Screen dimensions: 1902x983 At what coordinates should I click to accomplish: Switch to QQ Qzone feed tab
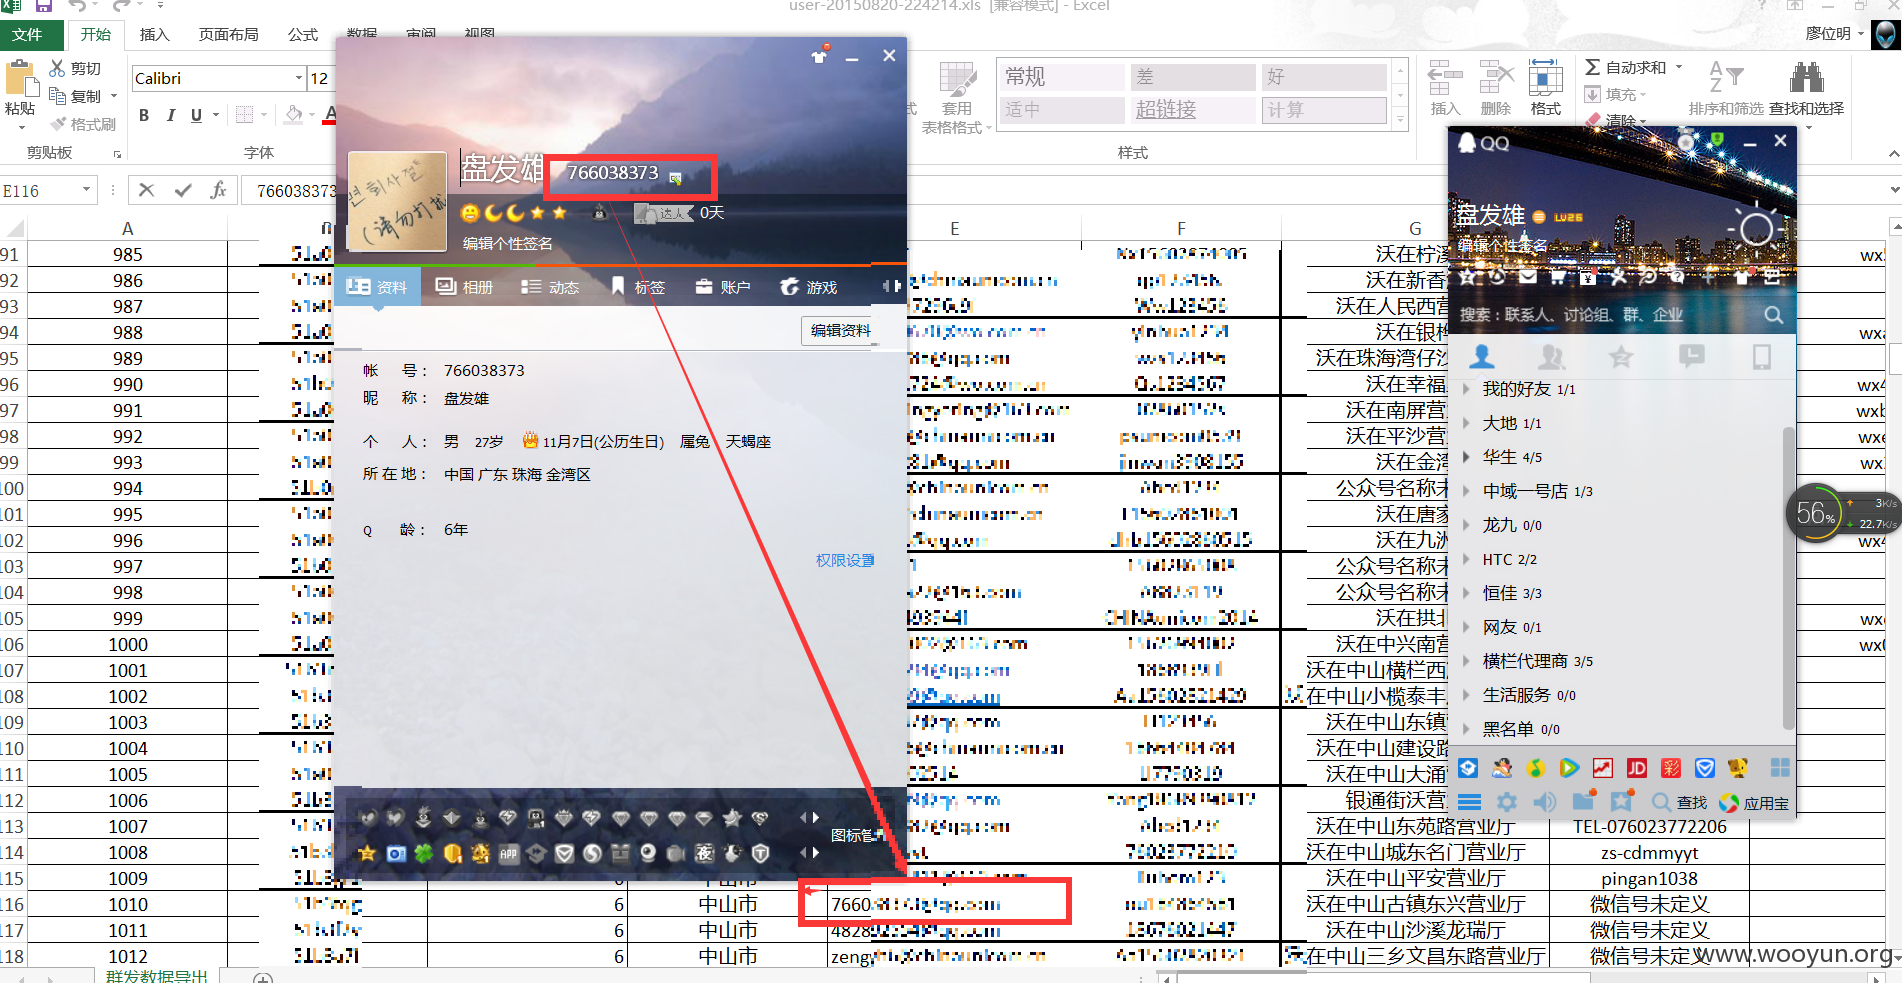[1621, 356]
